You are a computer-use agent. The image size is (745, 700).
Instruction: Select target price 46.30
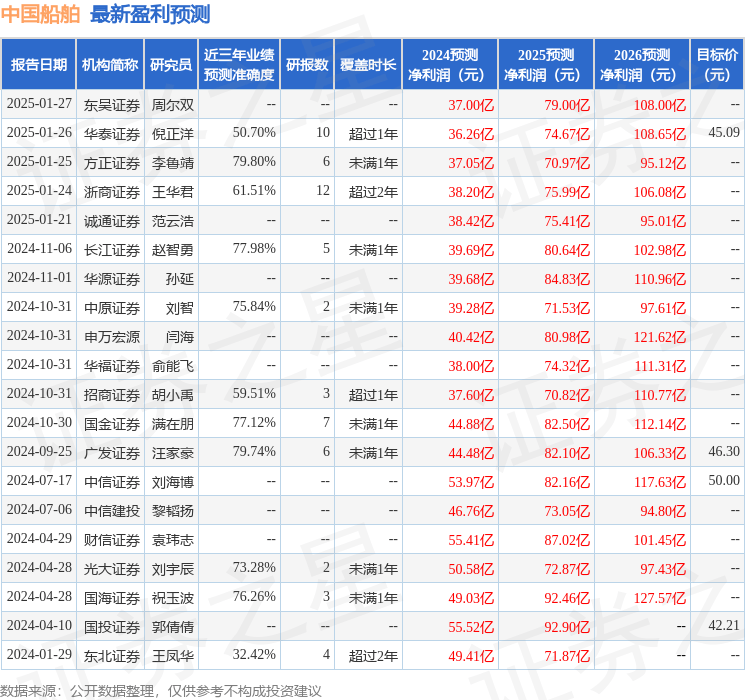[724, 451]
